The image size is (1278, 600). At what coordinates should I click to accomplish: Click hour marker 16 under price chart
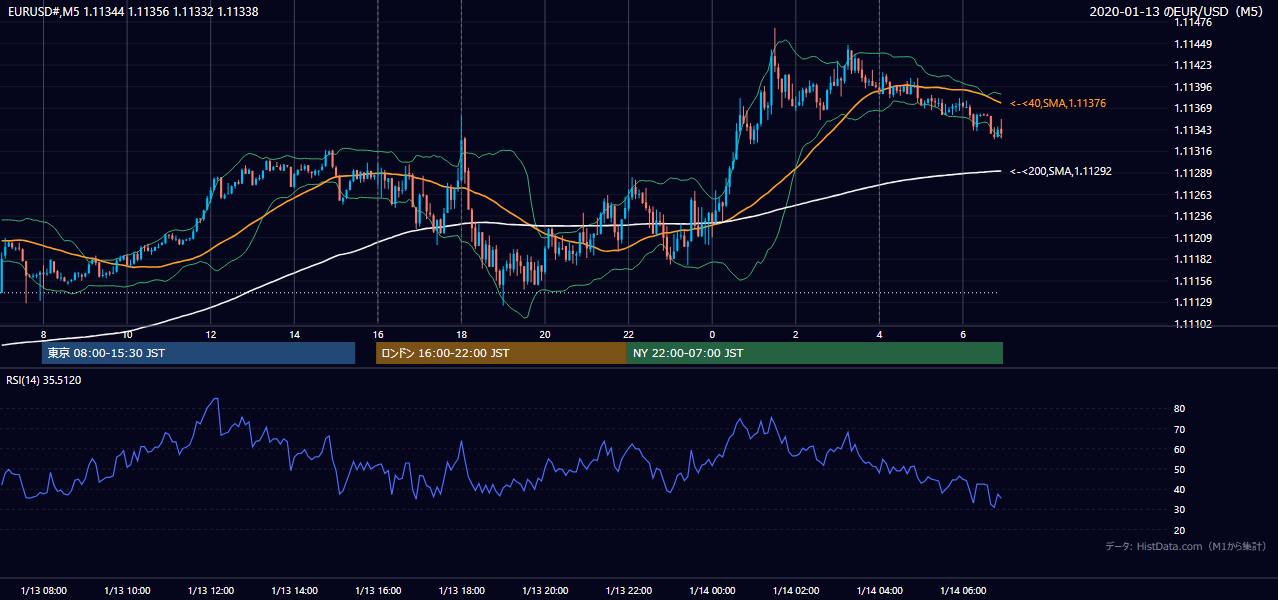pos(378,334)
